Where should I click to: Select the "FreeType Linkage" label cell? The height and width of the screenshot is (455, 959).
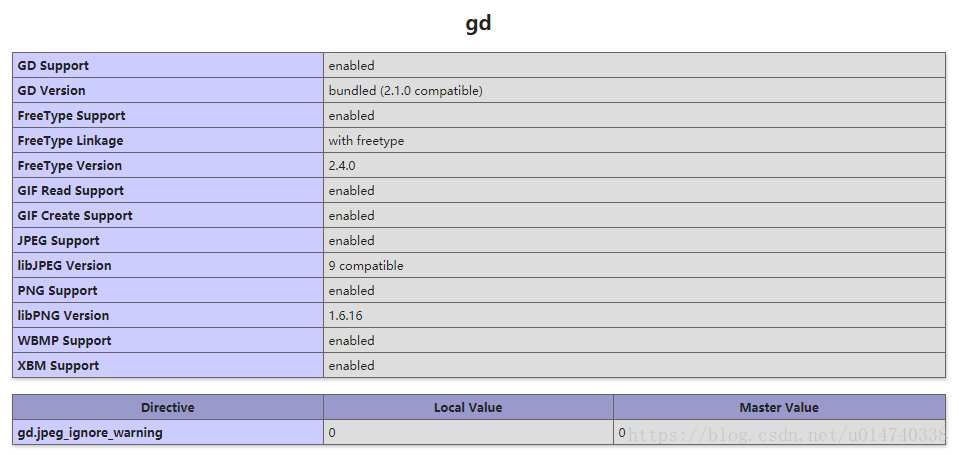pyautogui.click(x=168, y=141)
